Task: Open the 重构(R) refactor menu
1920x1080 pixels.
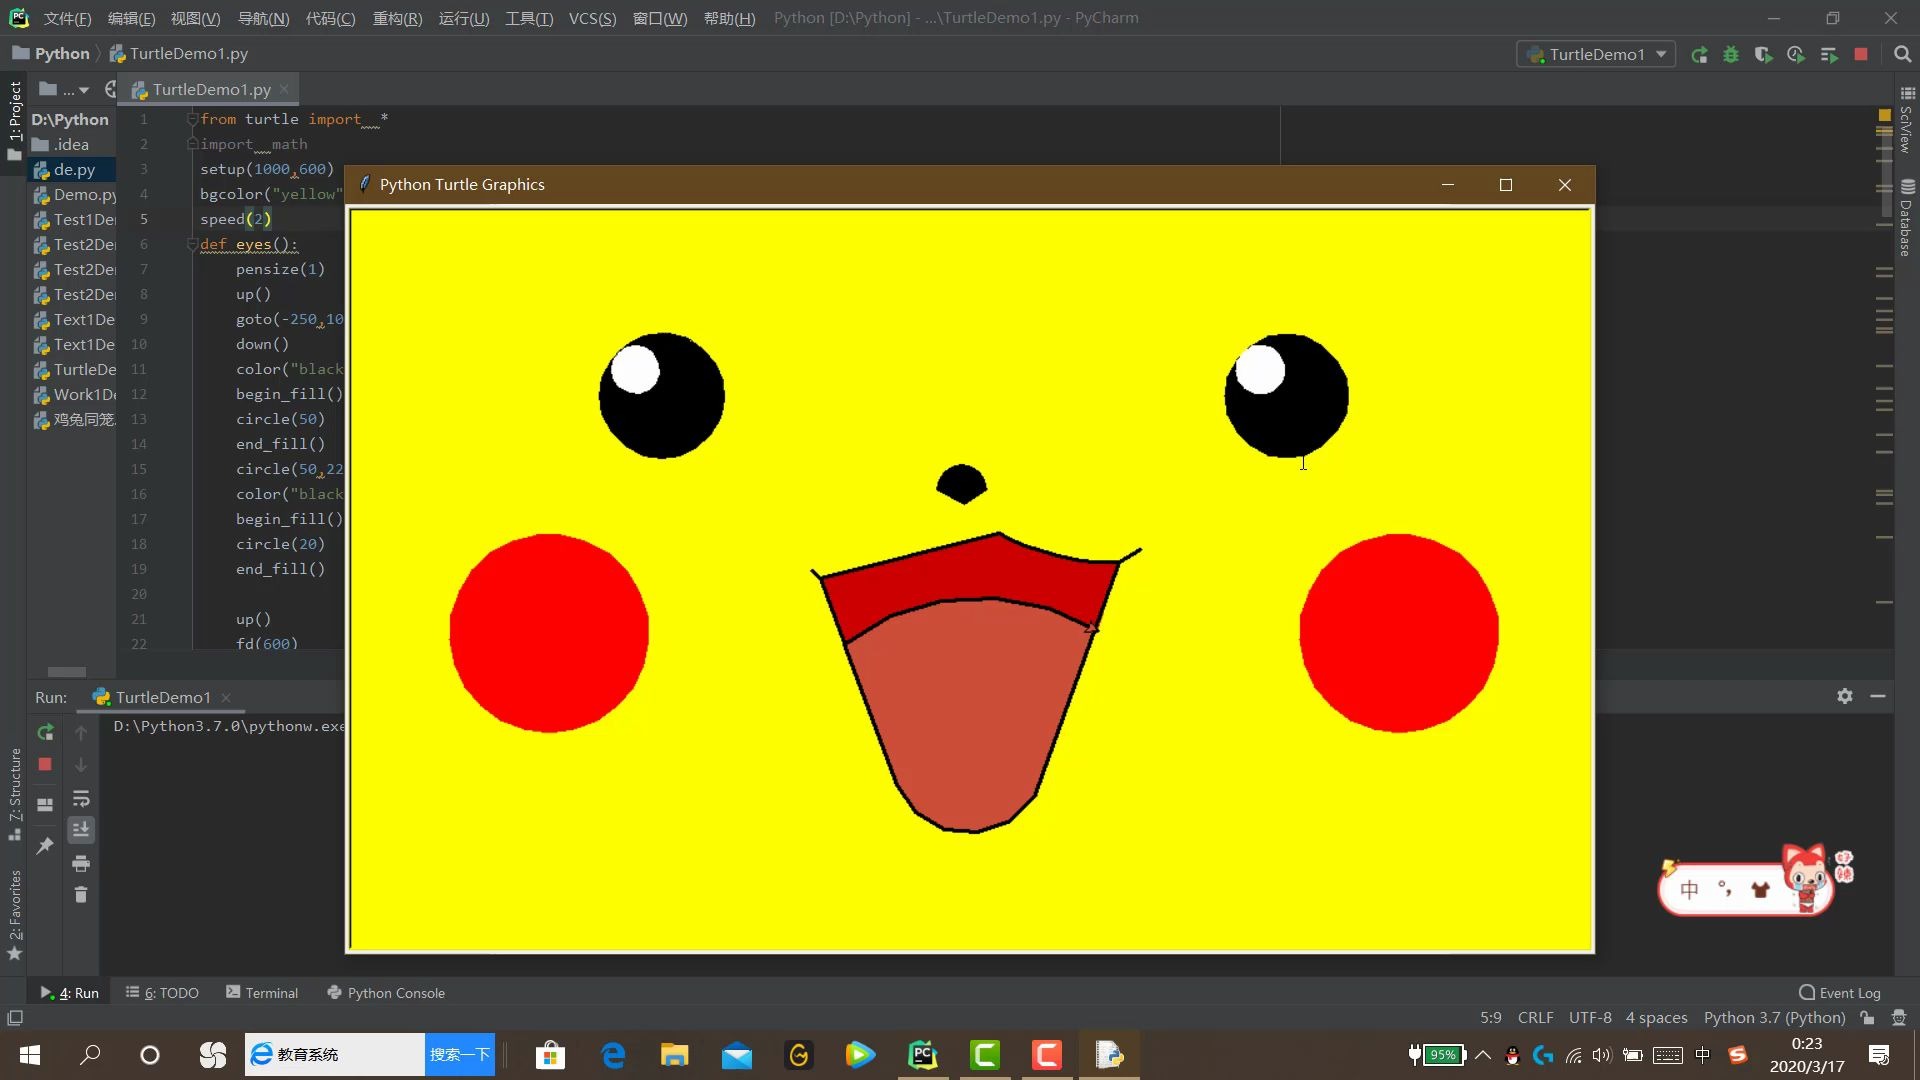Action: [x=397, y=18]
